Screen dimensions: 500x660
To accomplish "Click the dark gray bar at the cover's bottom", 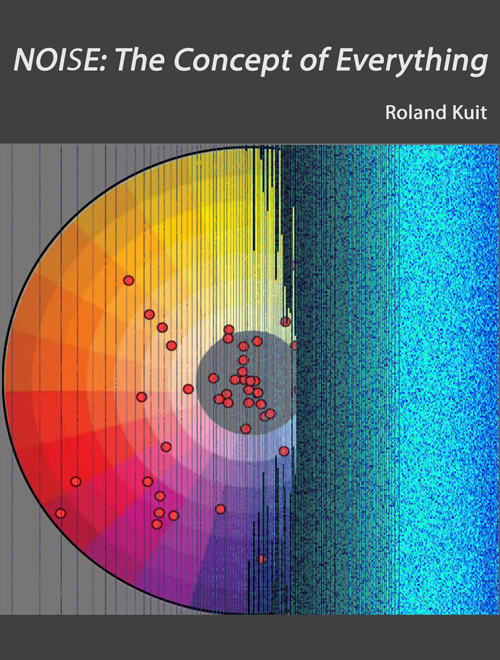I will pyautogui.click(x=250, y=637).
